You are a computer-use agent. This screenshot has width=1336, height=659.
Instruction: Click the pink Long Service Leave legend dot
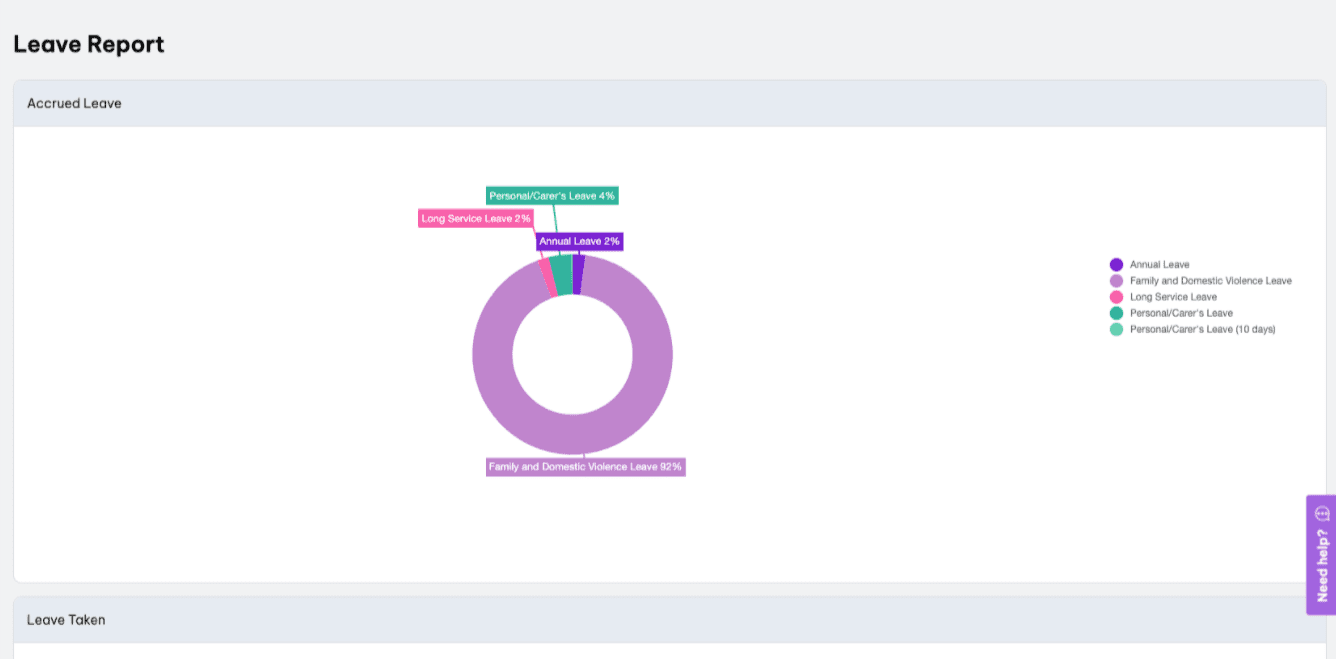pos(1116,297)
